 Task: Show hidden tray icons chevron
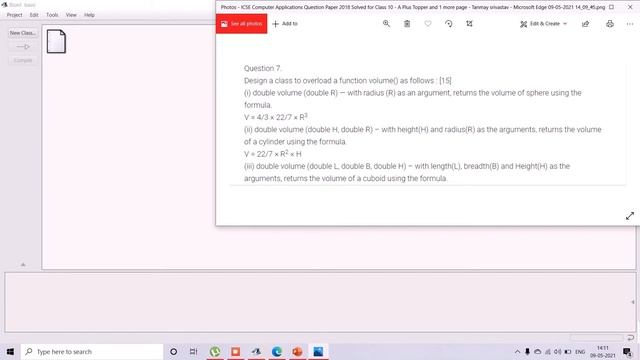pos(517,351)
